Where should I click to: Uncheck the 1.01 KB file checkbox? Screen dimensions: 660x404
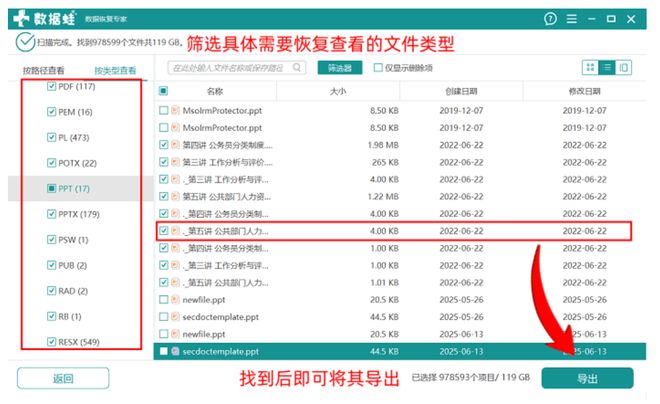(x=163, y=282)
